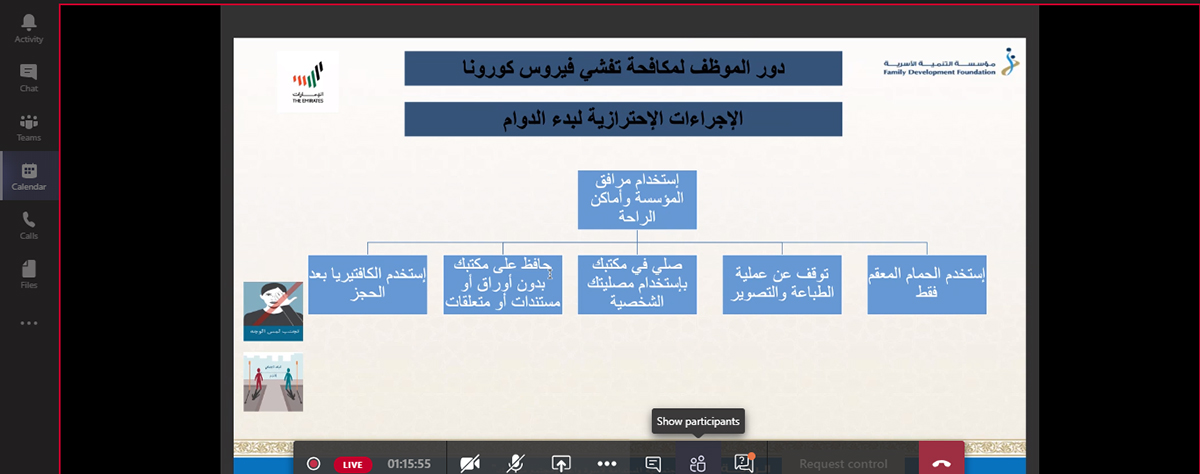Viewport: 1200px width, 474px height.
Task: Open the share content tray
Action: tap(561, 463)
